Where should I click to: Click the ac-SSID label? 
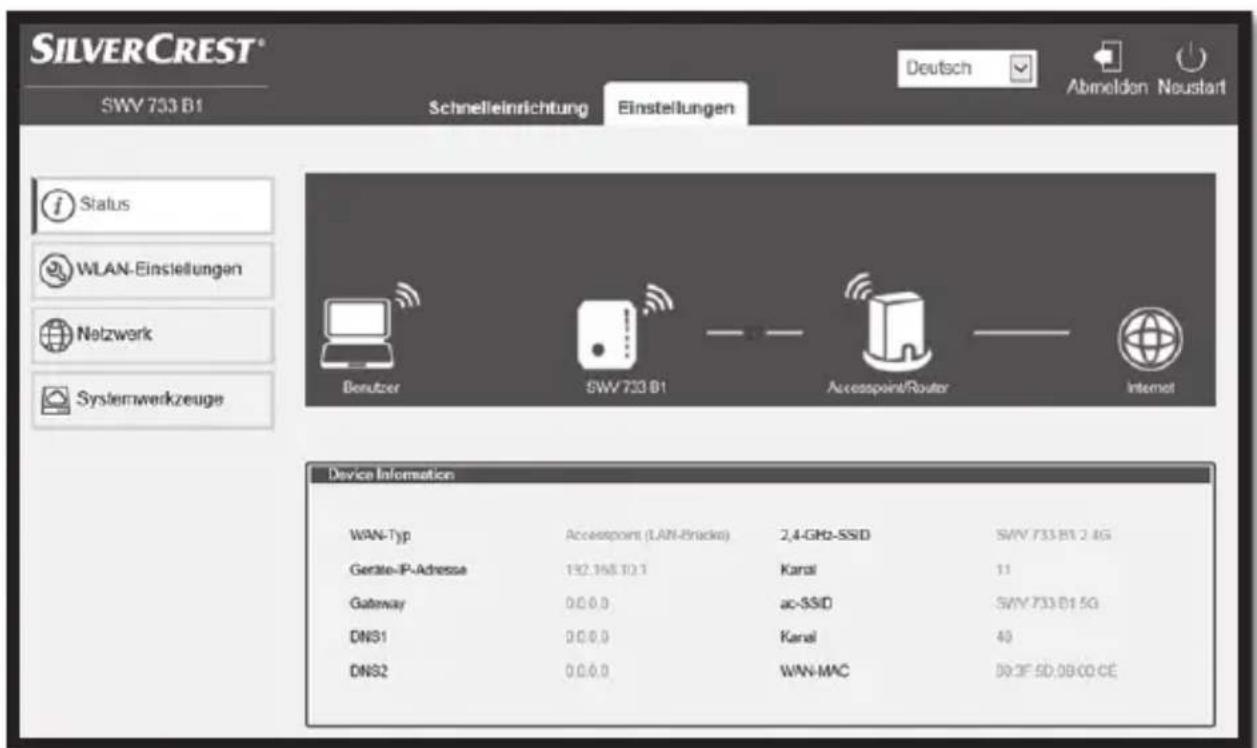click(805, 603)
